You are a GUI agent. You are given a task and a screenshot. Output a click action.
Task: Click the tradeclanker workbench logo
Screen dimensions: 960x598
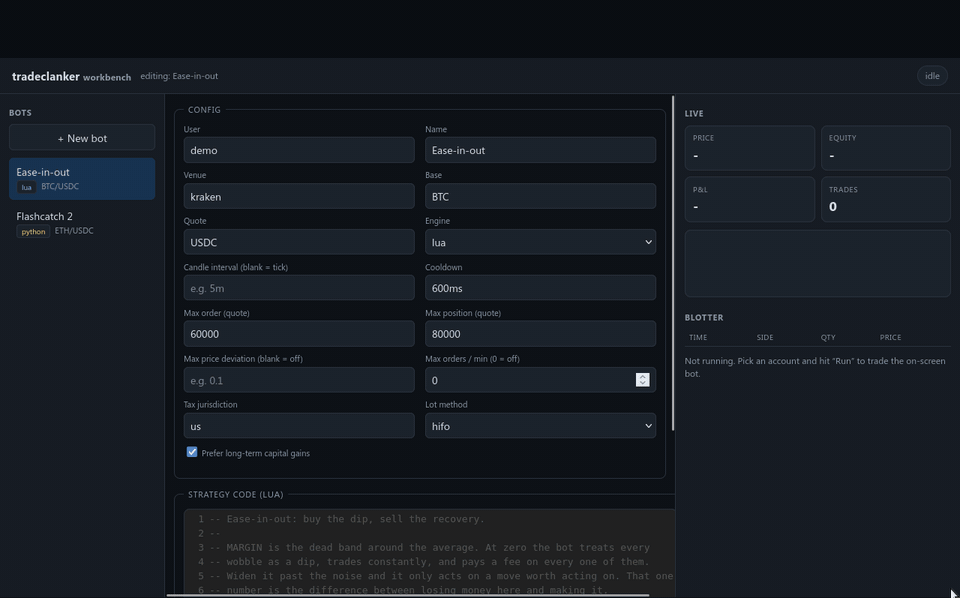[x=72, y=77]
